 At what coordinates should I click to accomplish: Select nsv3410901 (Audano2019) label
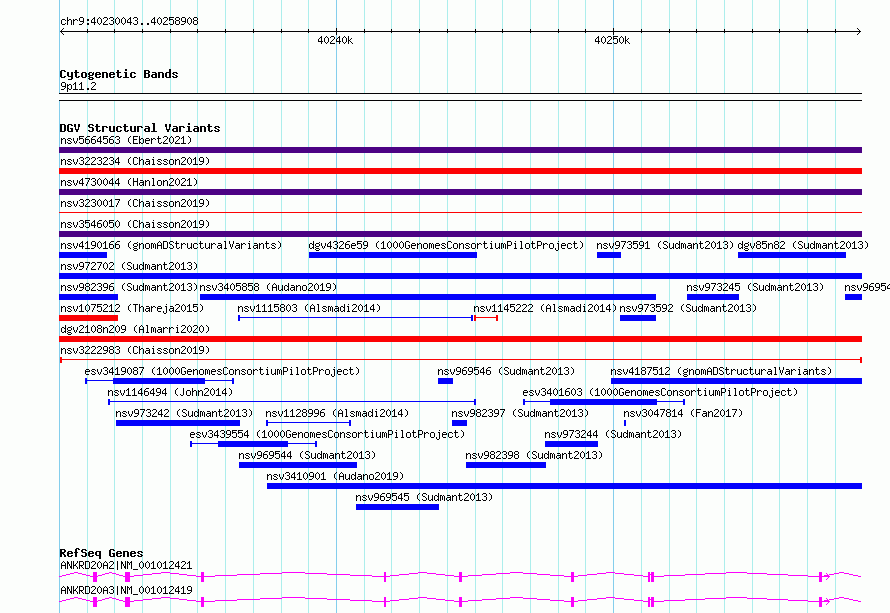335,476
